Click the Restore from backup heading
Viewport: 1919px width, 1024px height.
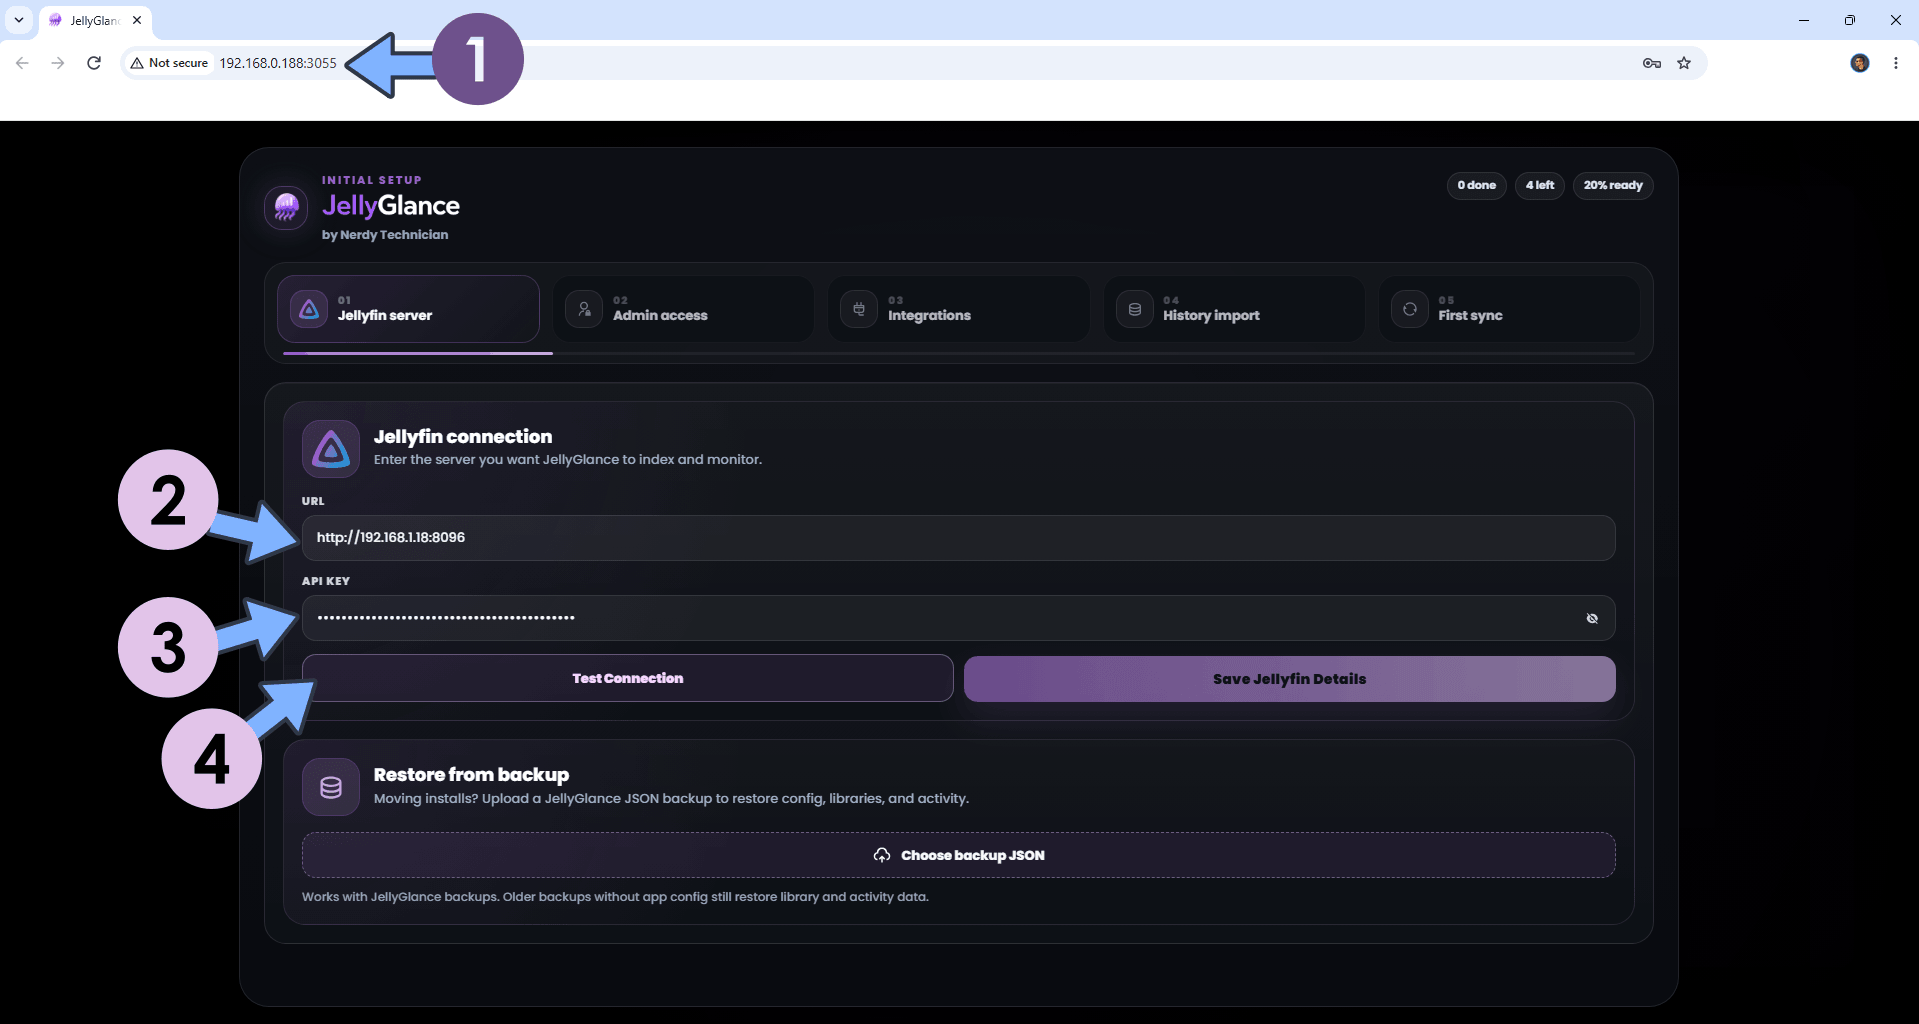(471, 775)
